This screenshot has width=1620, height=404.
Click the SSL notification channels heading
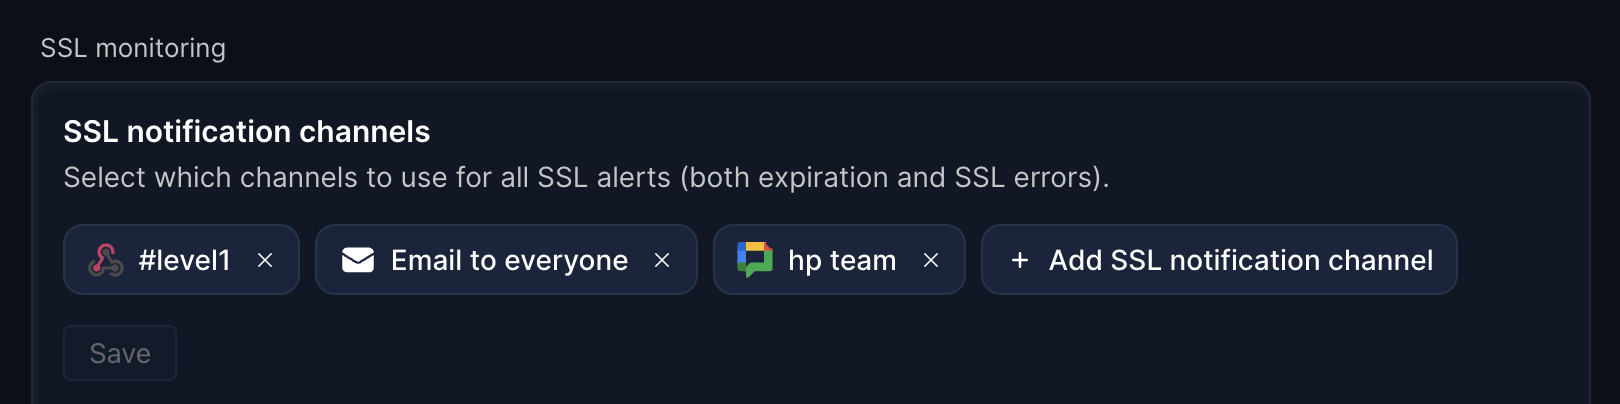(247, 132)
